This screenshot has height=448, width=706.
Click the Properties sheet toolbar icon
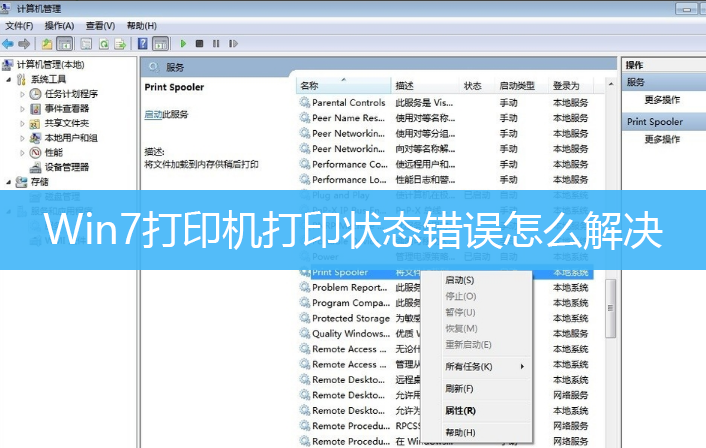(x=86, y=44)
